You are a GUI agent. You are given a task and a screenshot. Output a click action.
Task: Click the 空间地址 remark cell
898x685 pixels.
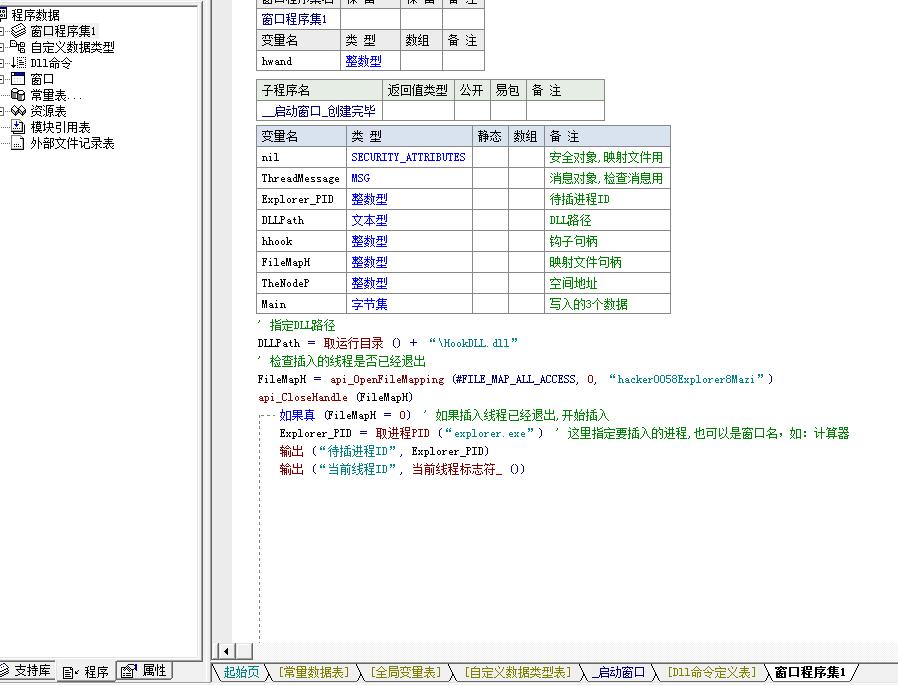607,283
